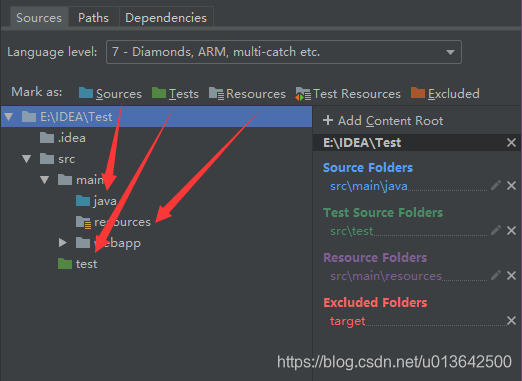Click the Mark as label
This screenshot has height=381, width=522.
click(37, 92)
